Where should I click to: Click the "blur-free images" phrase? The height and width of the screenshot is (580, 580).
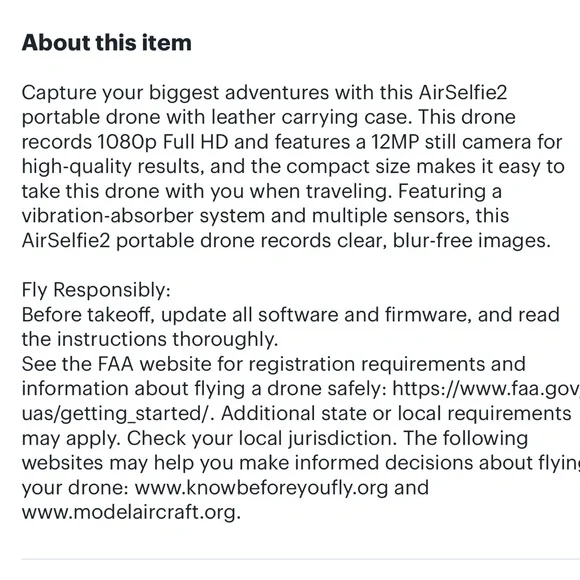[x=472, y=240]
